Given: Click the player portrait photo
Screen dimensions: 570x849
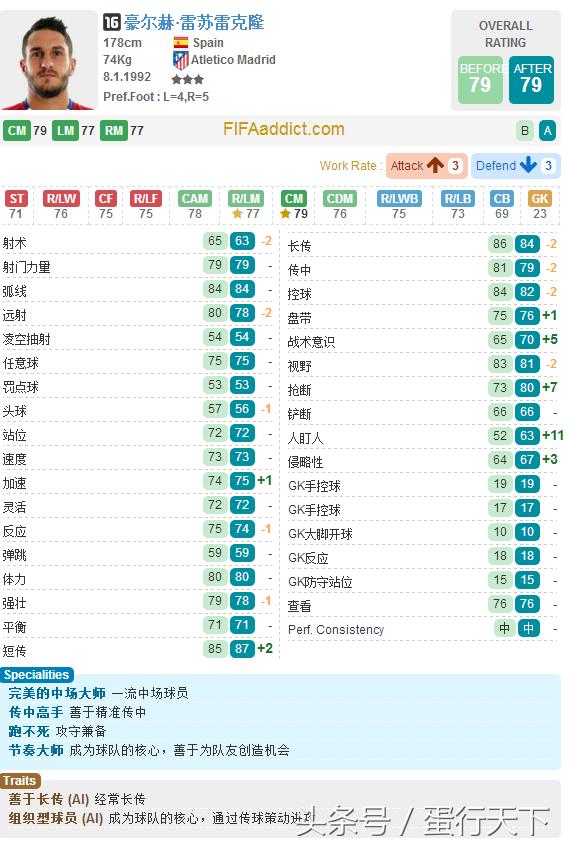Looking at the screenshot, I should tap(48, 61).
